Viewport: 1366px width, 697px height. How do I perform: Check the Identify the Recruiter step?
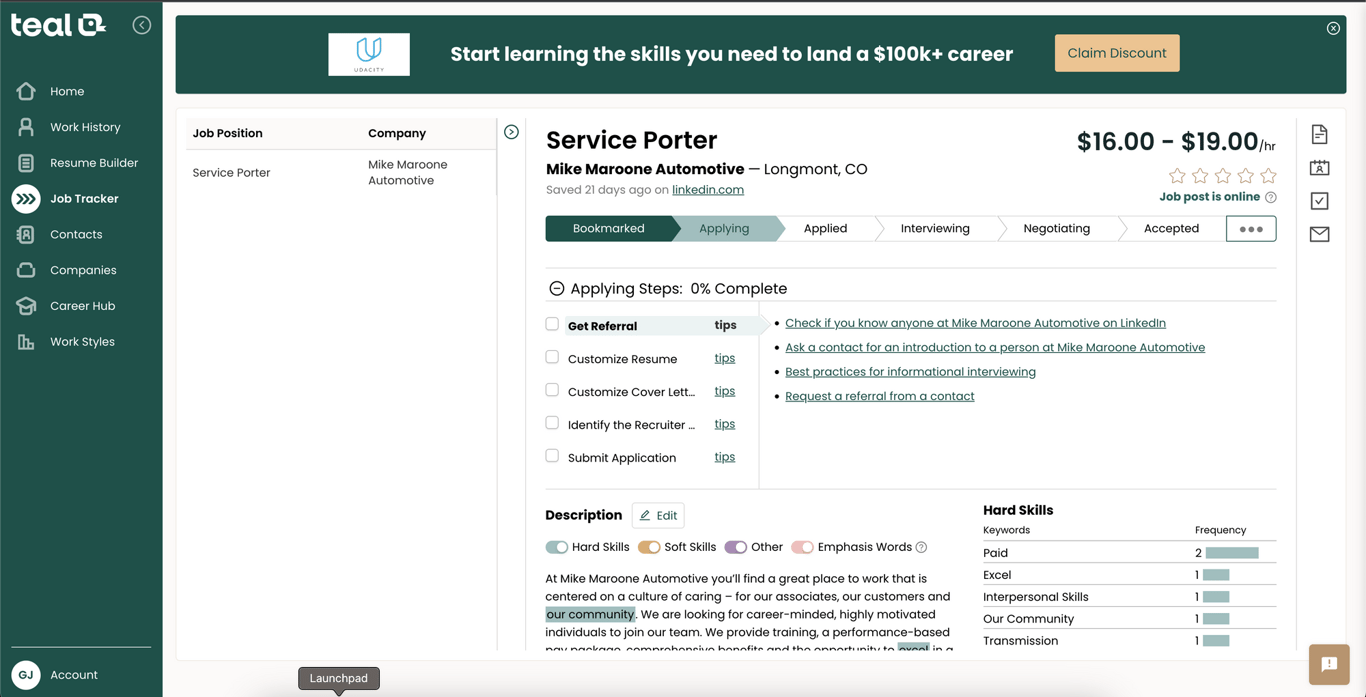[x=552, y=423]
